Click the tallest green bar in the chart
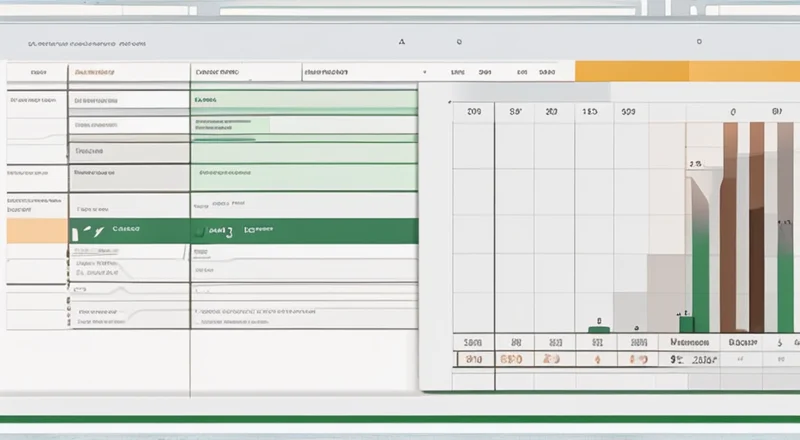800x440 pixels. [x=701, y=270]
